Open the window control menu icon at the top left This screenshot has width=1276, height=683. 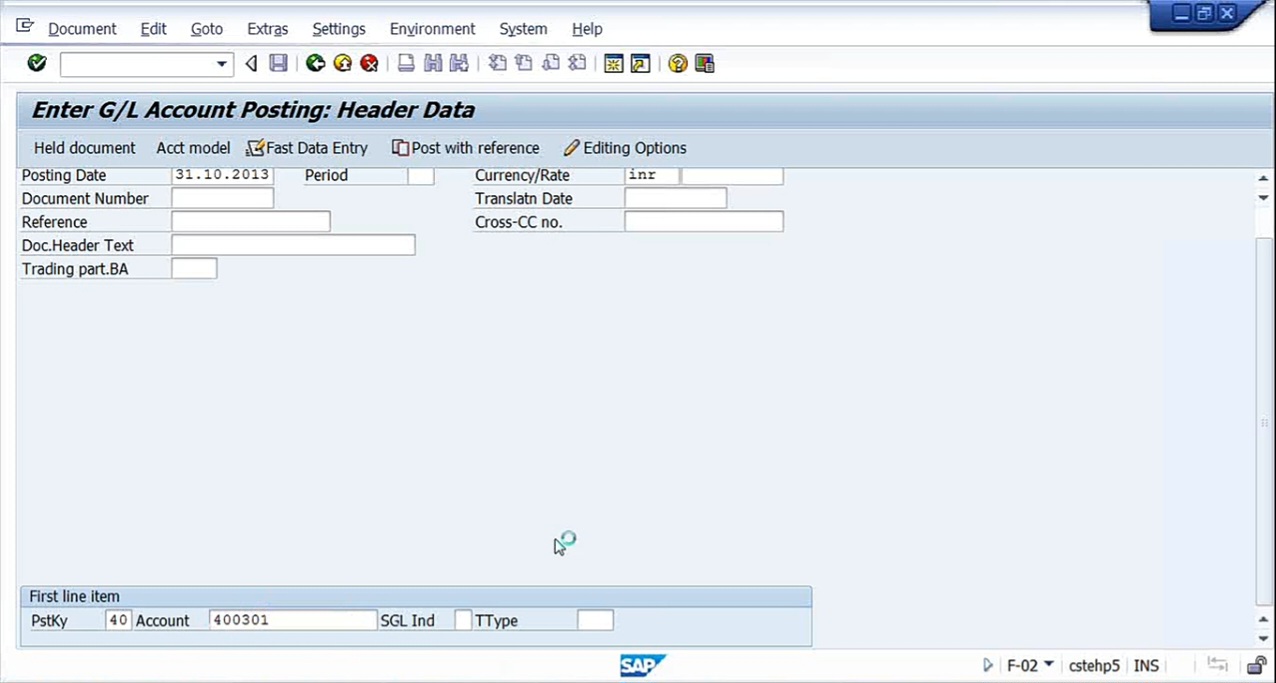25,27
